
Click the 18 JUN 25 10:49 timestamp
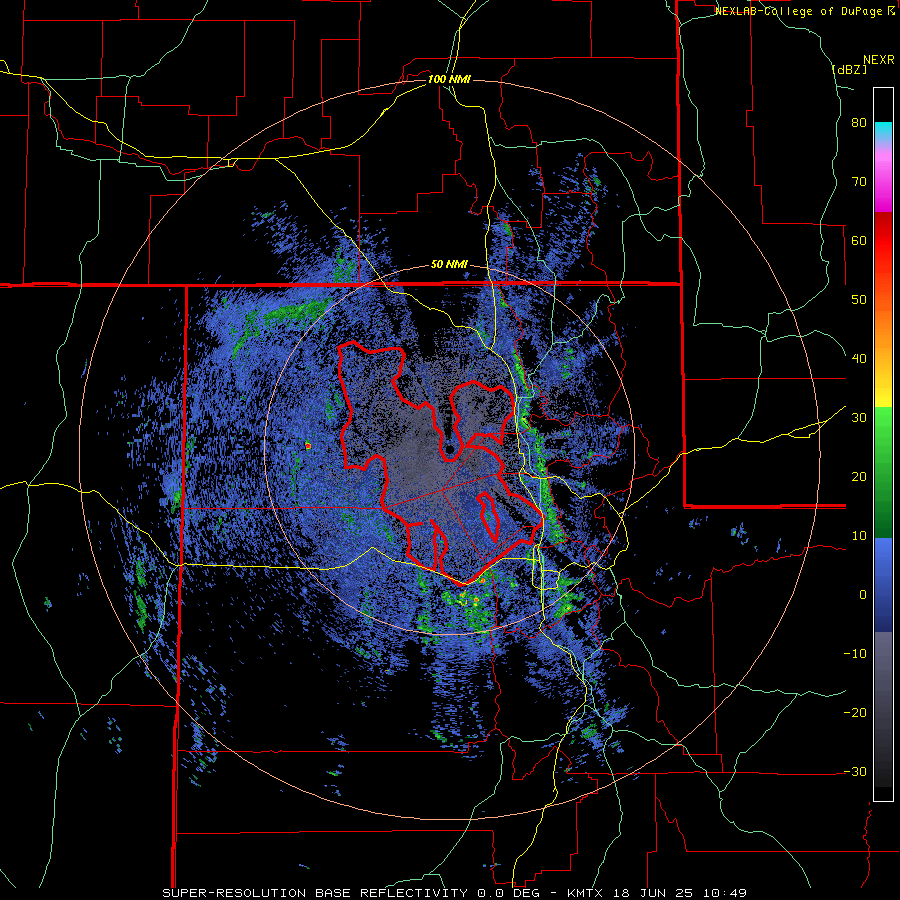click(680, 893)
